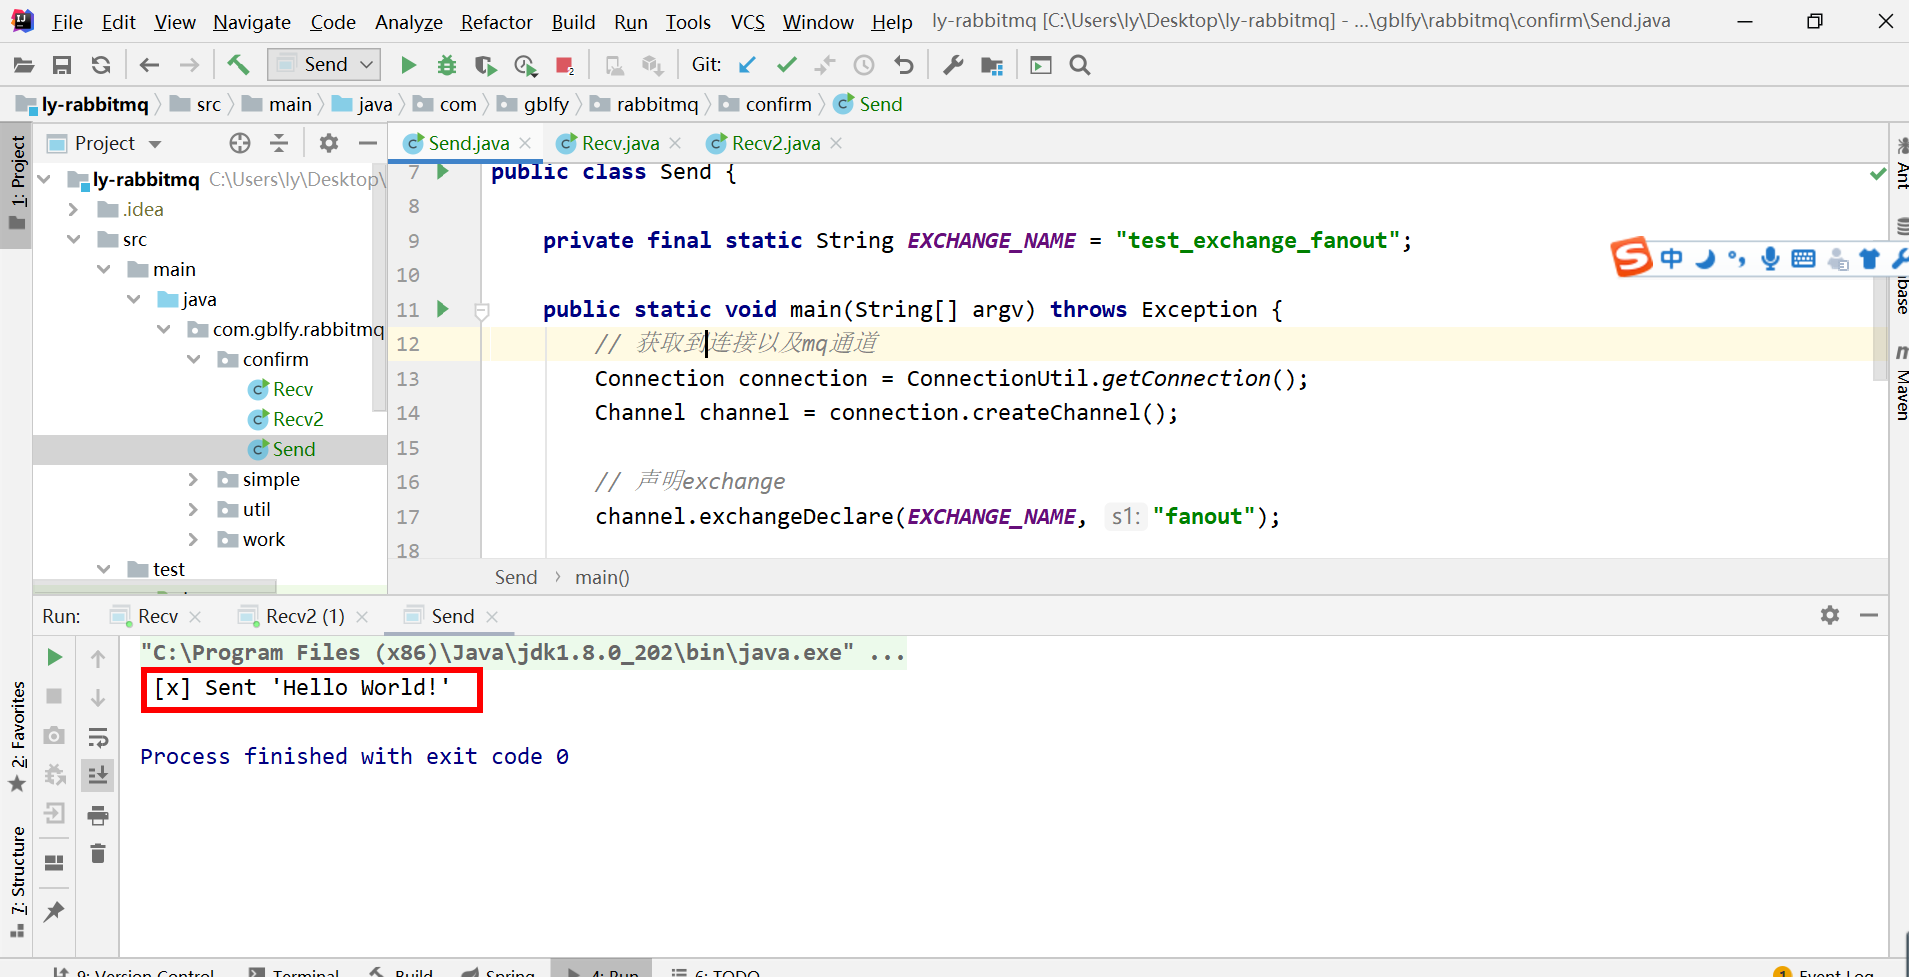The image size is (1909, 977).
Task: Run the Send configuration with green play button
Action: [x=408, y=65]
